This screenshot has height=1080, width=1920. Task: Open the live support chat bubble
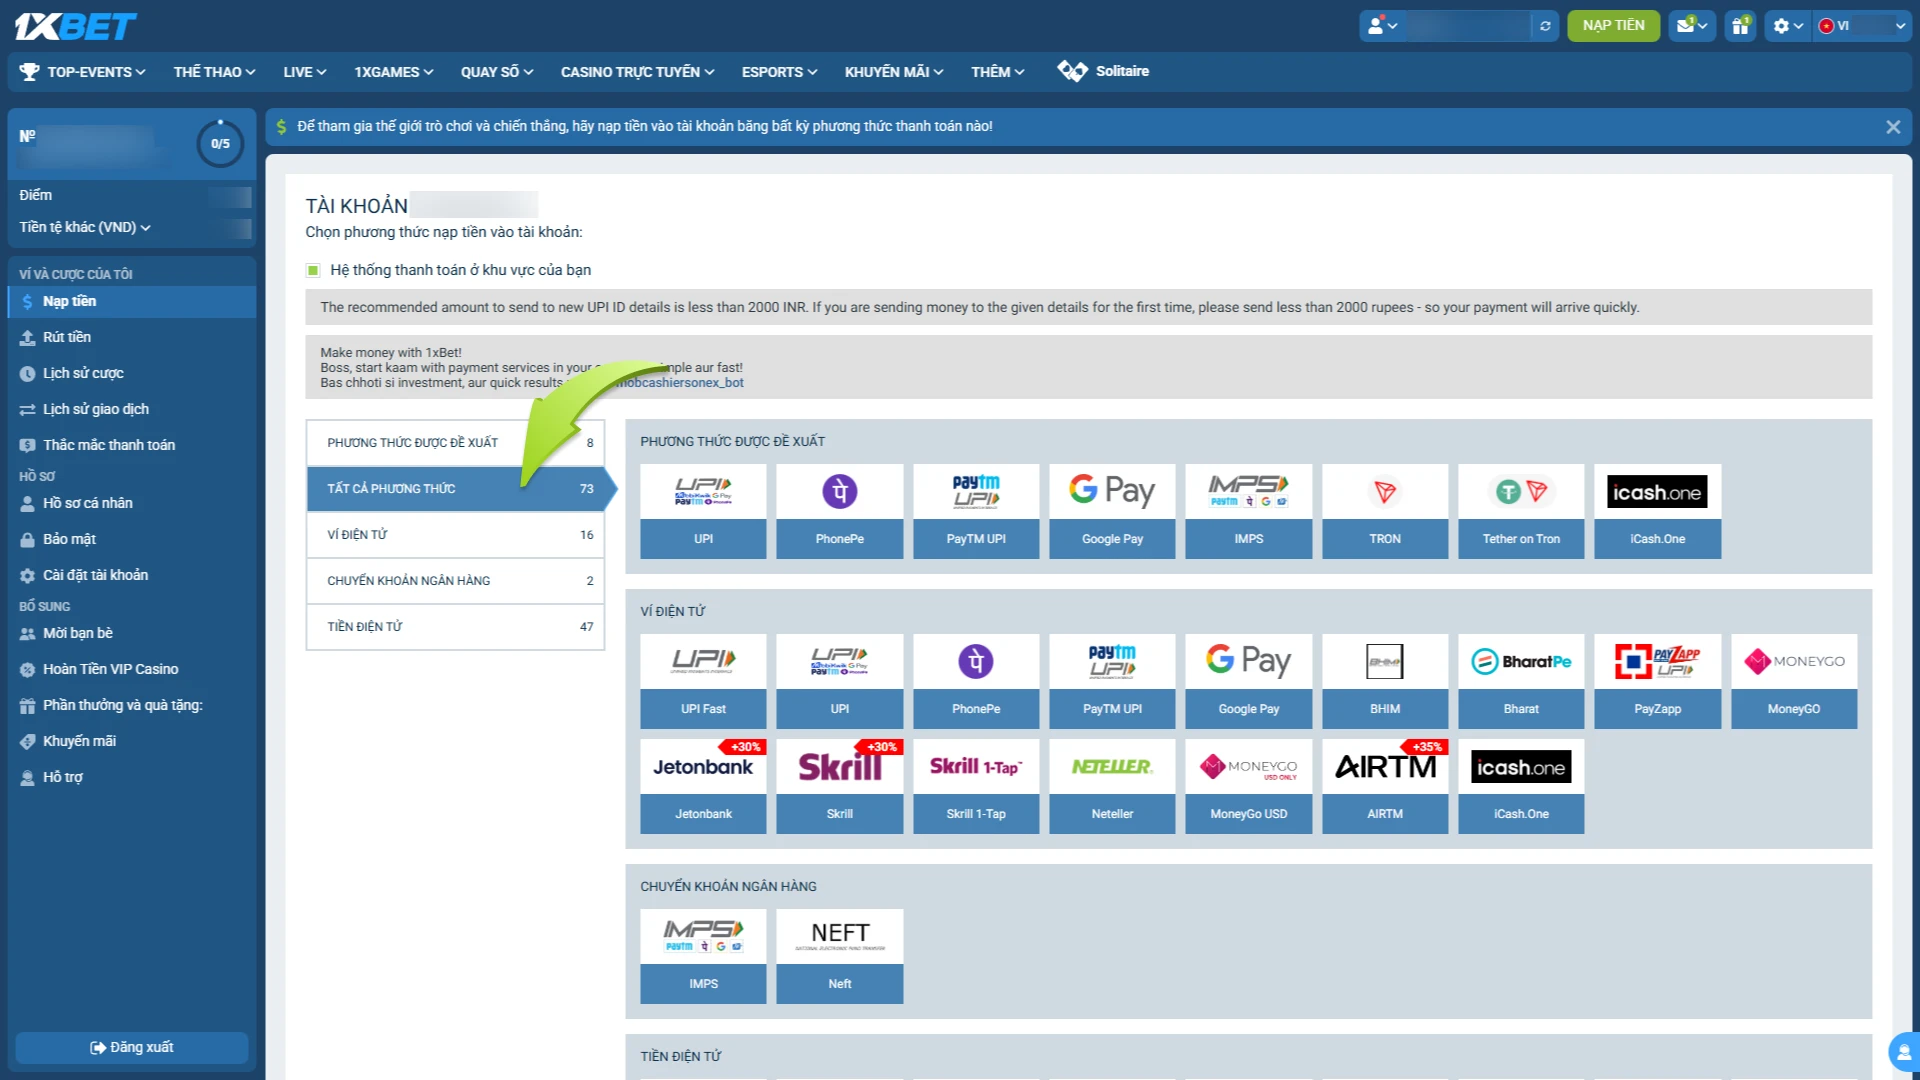pyautogui.click(x=1903, y=1052)
